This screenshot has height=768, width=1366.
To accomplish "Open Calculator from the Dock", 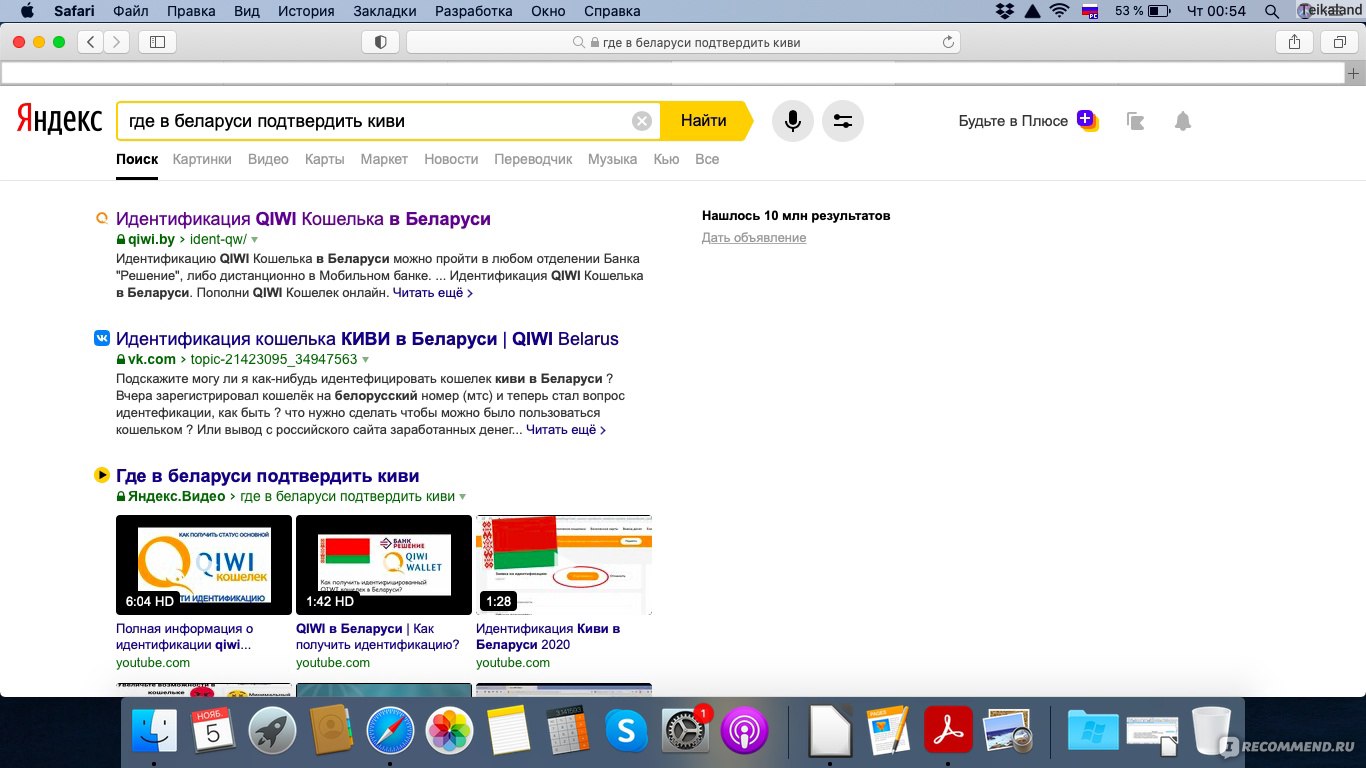I will point(567,731).
